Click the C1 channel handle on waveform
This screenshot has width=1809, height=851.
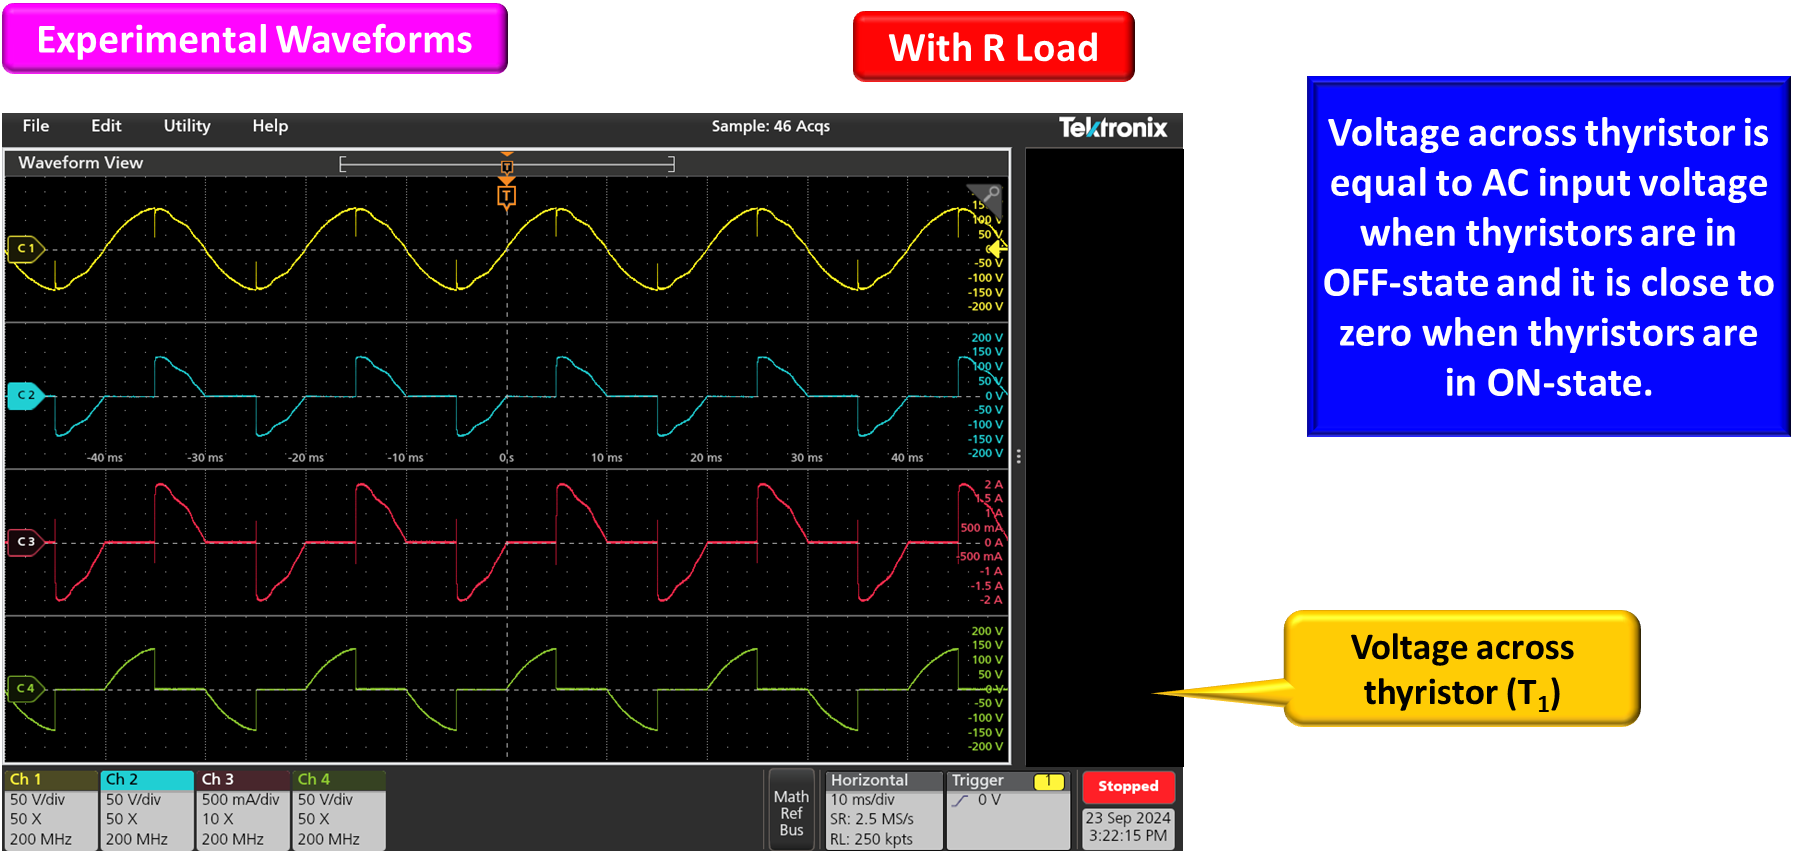pyautogui.click(x=26, y=248)
